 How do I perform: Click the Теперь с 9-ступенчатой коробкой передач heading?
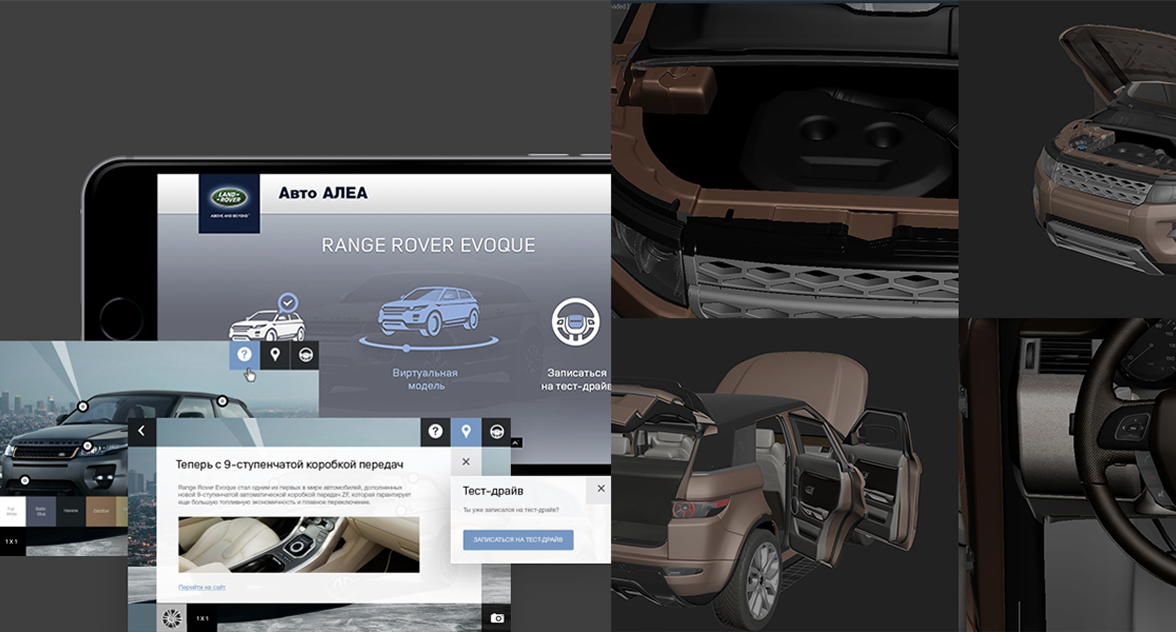[290, 465]
